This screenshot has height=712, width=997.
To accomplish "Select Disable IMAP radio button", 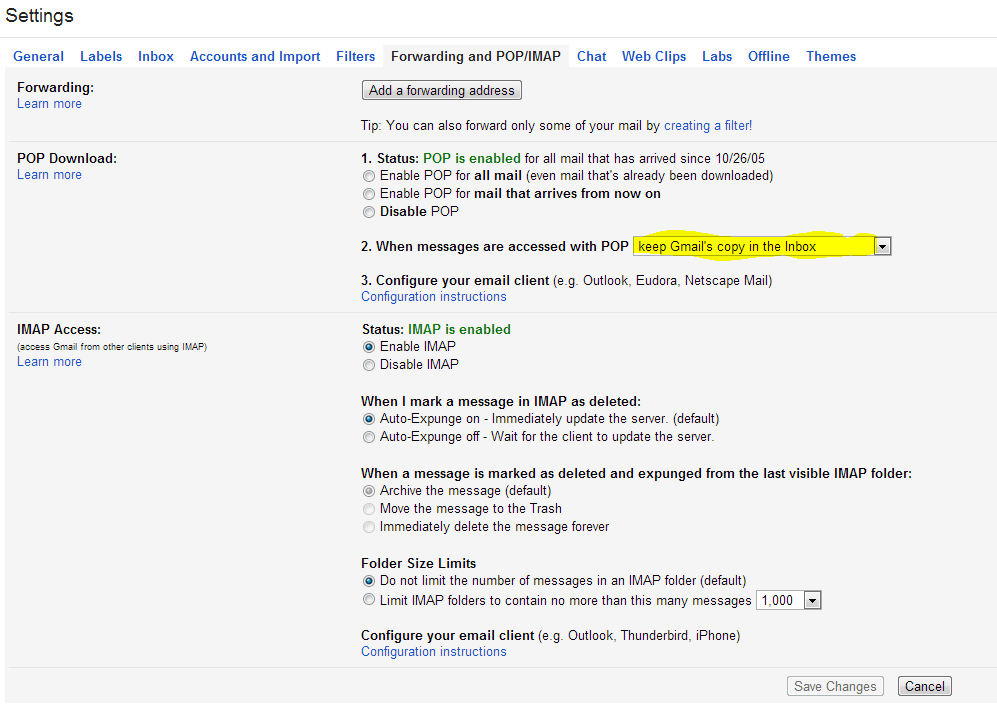I will 369,365.
